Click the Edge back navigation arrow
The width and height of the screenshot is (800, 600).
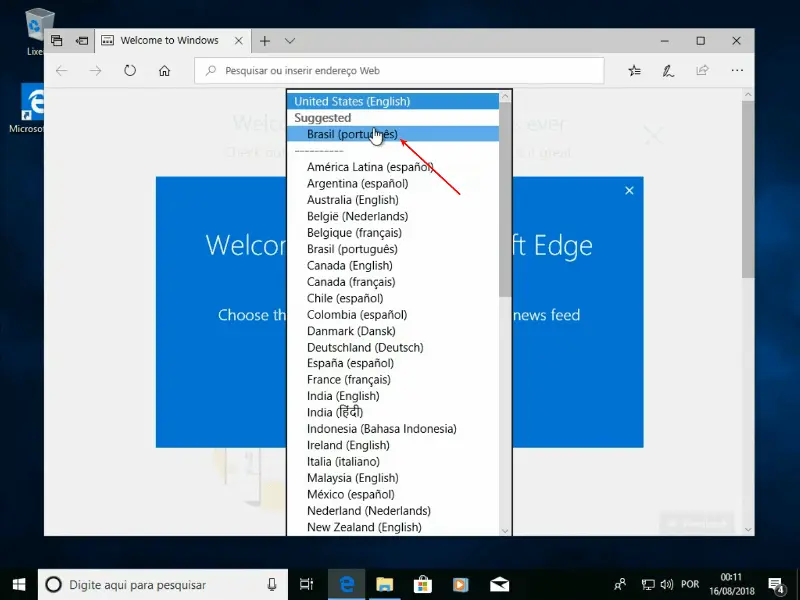click(62, 70)
